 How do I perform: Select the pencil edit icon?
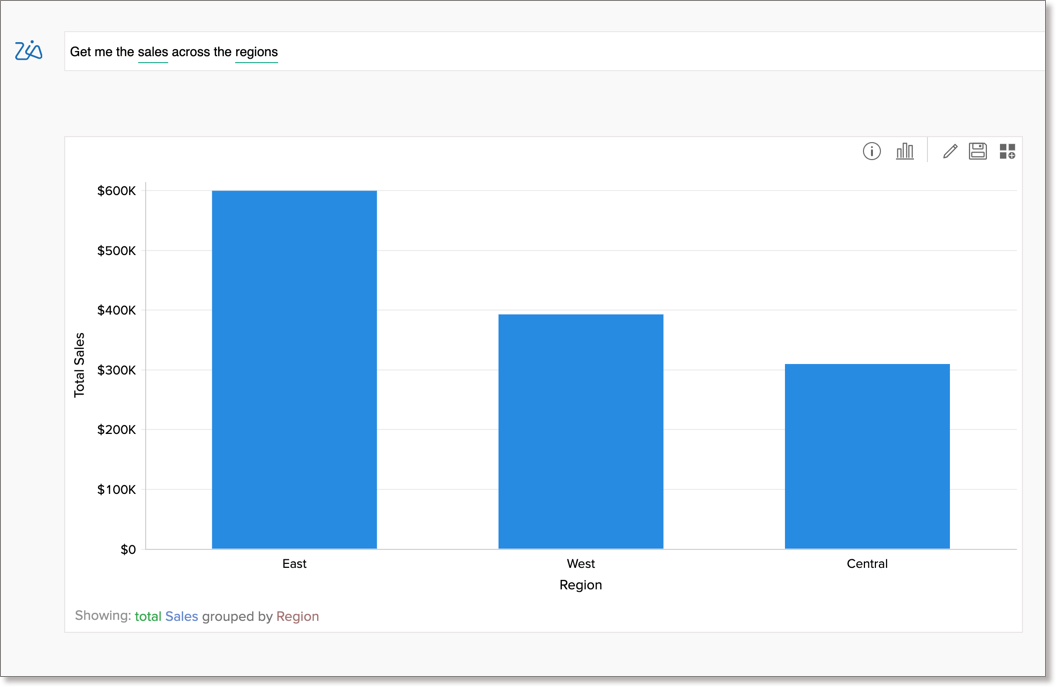coord(949,150)
